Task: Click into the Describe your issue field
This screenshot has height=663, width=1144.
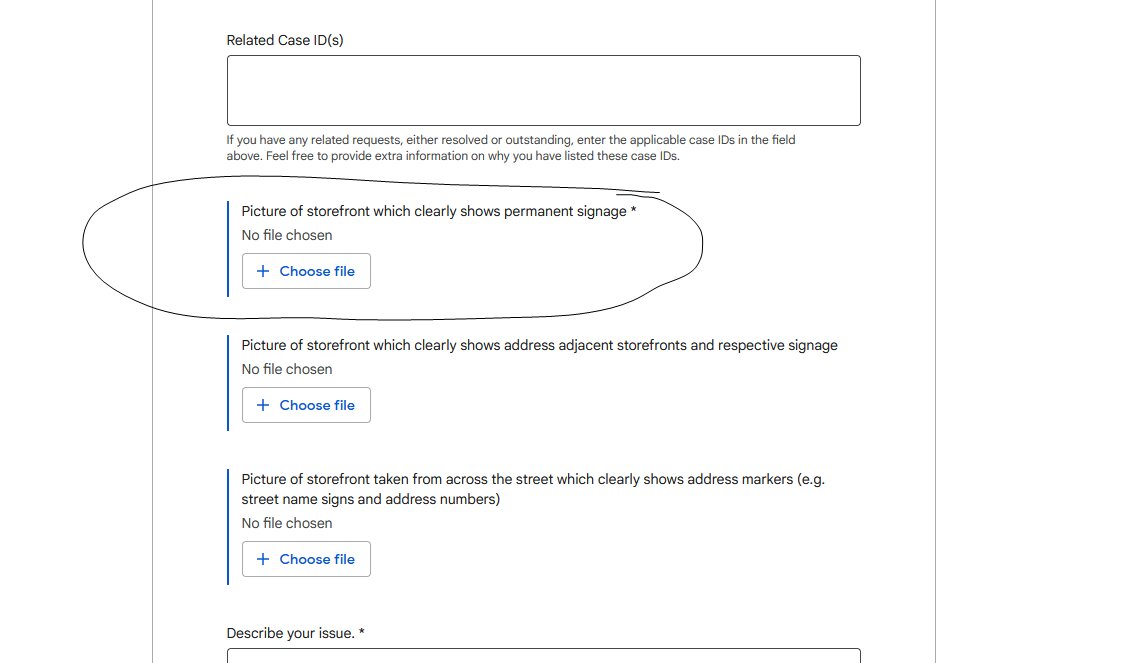Action: pyautogui.click(x=544, y=656)
